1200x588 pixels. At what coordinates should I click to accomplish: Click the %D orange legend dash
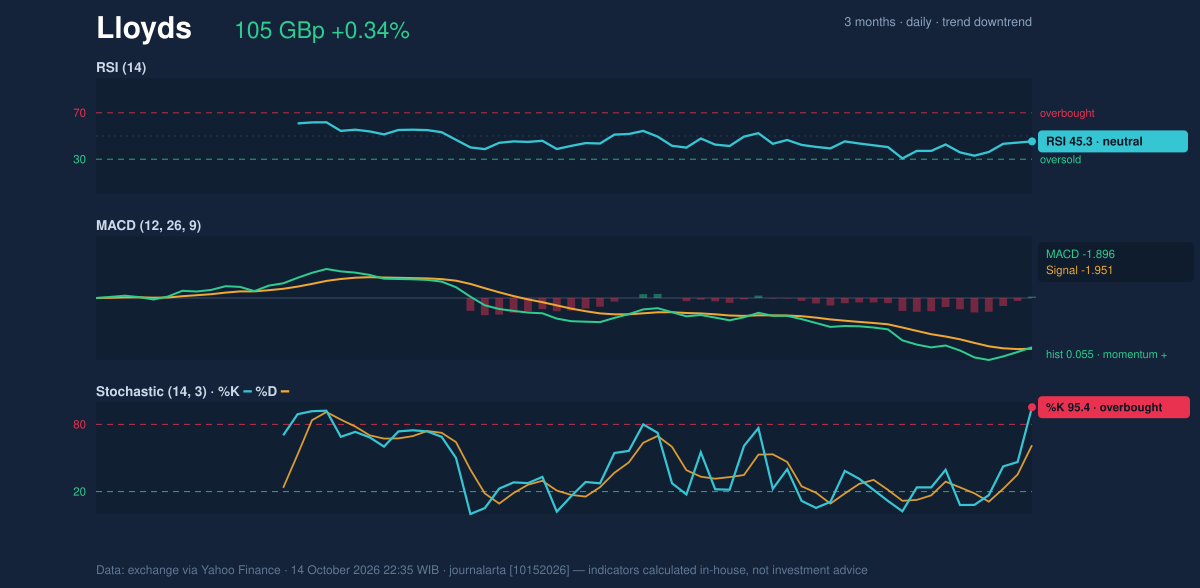click(285, 392)
